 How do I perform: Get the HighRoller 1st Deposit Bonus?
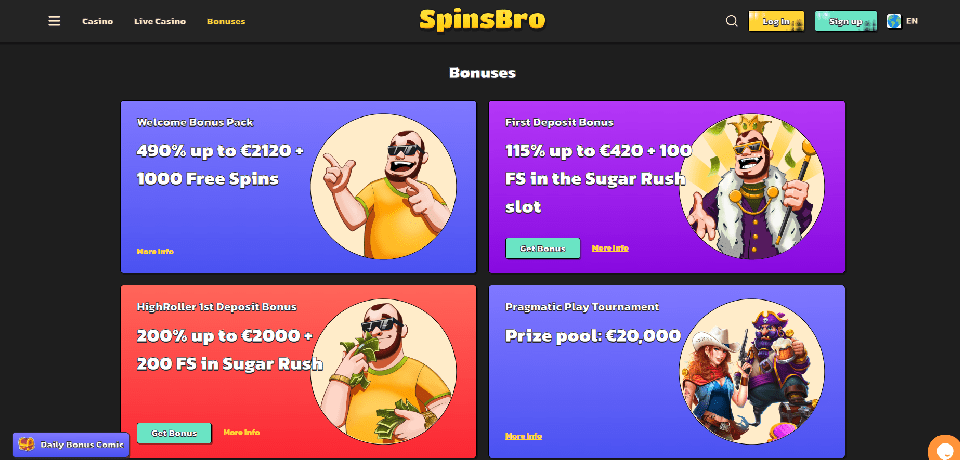(x=174, y=433)
